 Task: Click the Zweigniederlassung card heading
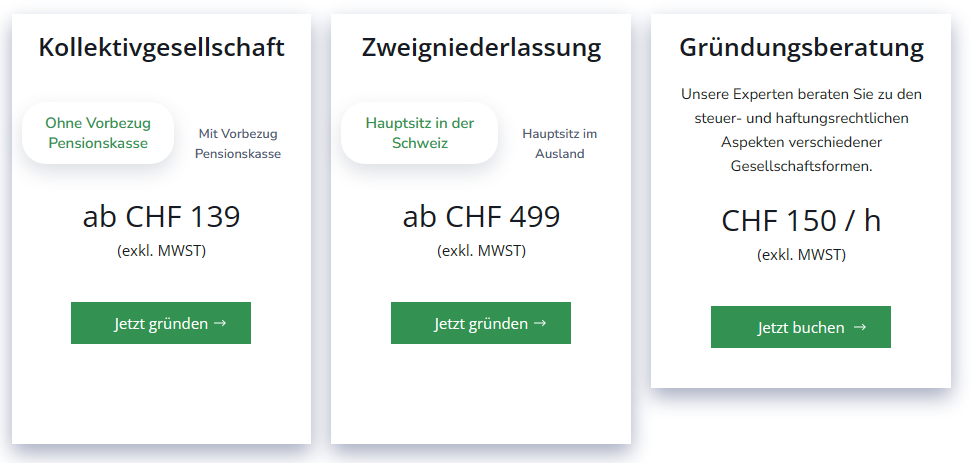[481, 47]
